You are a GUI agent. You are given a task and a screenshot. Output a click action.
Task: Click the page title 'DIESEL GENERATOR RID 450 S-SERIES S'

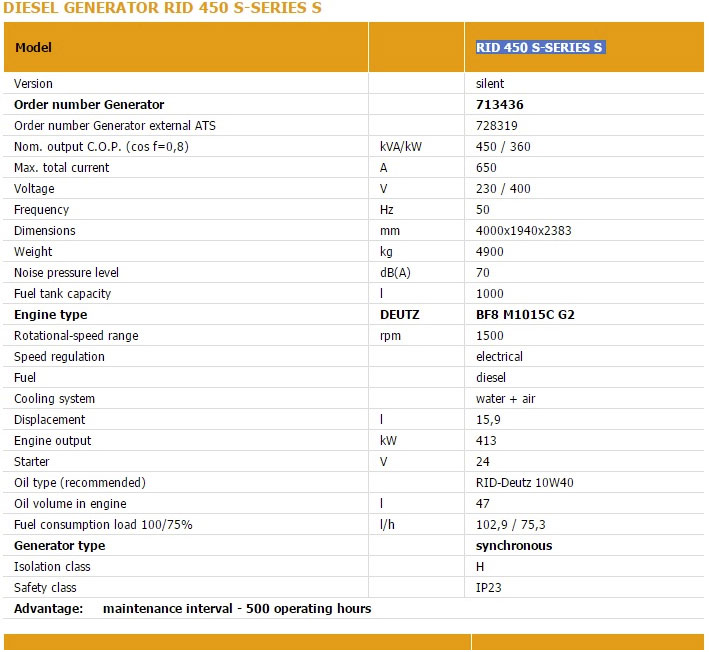coord(162,8)
